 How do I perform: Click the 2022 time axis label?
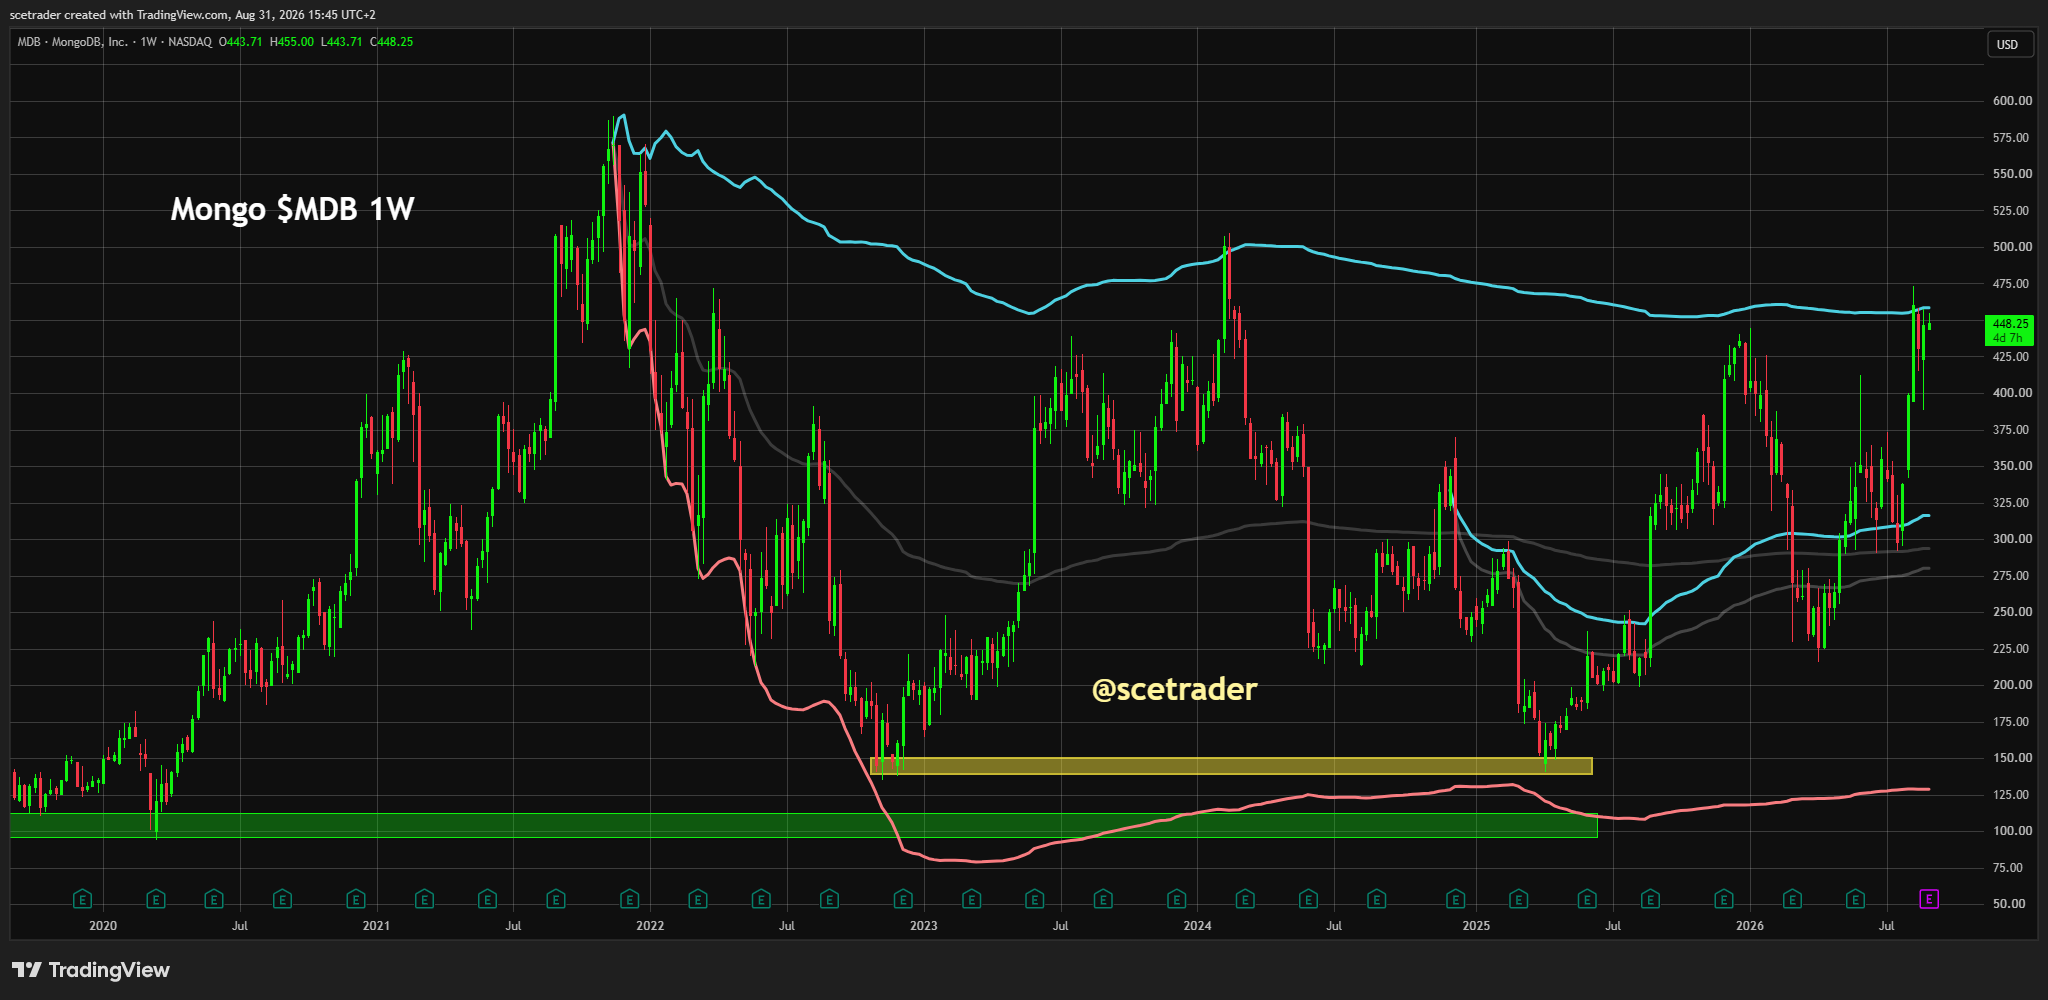coord(650,926)
